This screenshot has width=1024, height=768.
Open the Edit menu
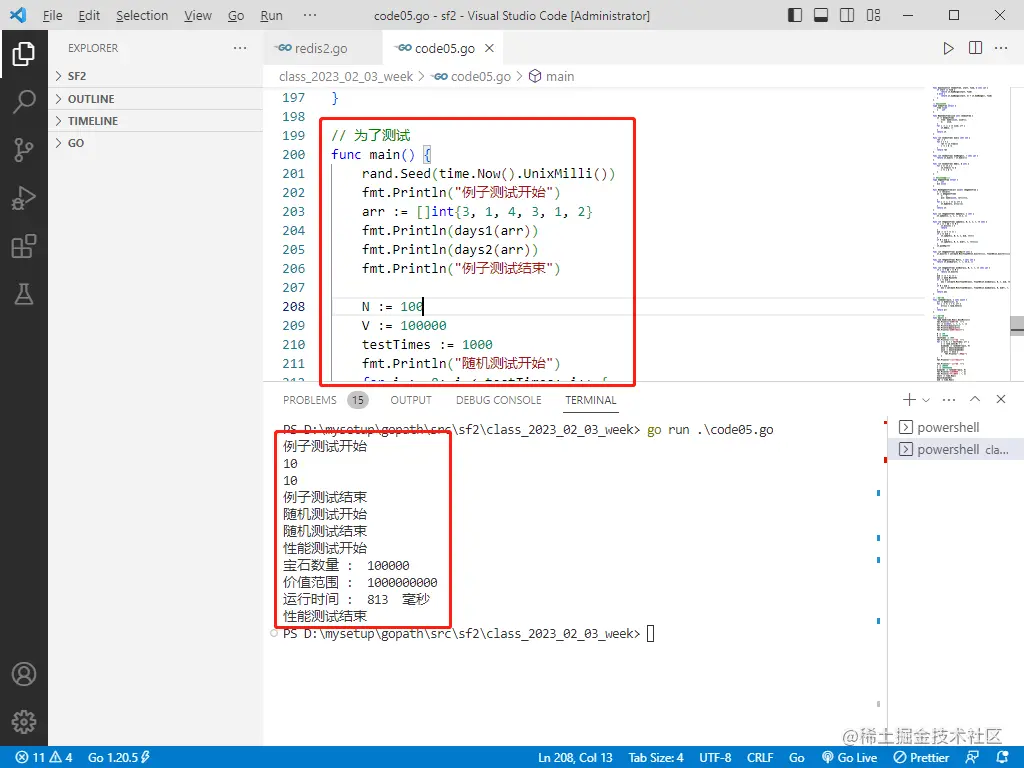pyautogui.click(x=89, y=15)
